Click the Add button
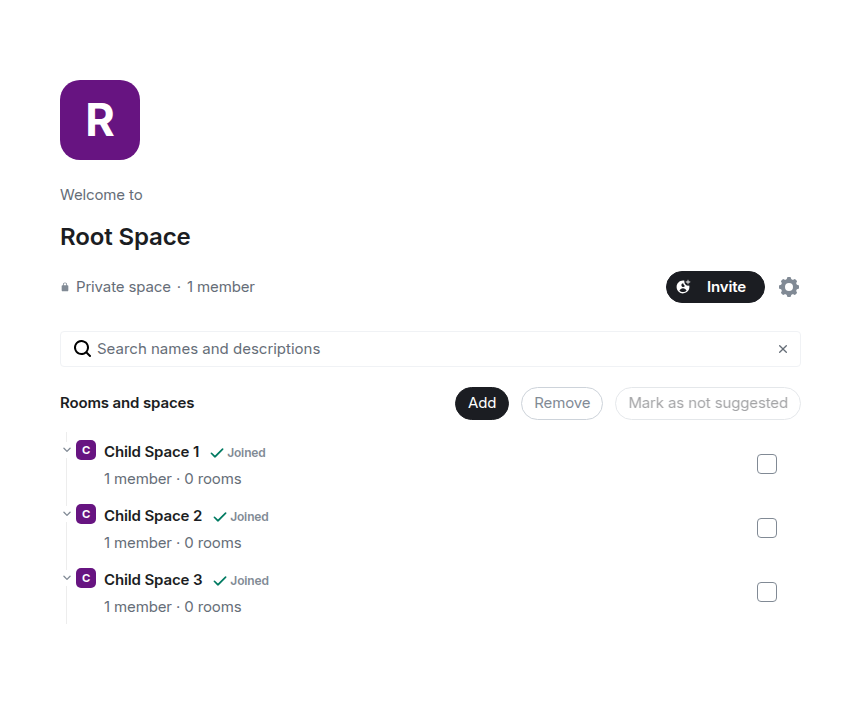This screenshot has height=720, width=861. (x=482, y=403)
